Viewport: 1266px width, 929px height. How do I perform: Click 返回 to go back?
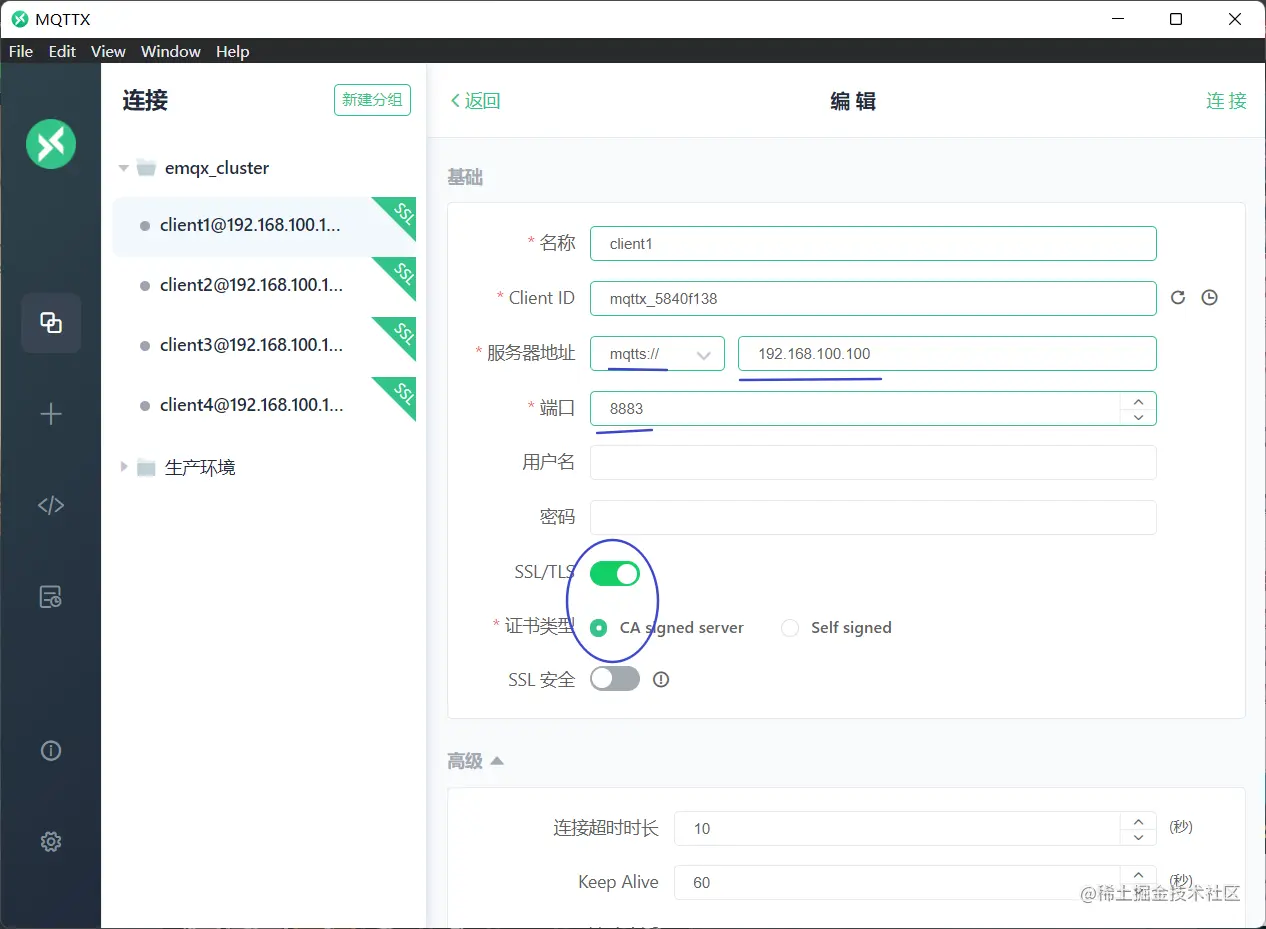[x=475, y=100]
